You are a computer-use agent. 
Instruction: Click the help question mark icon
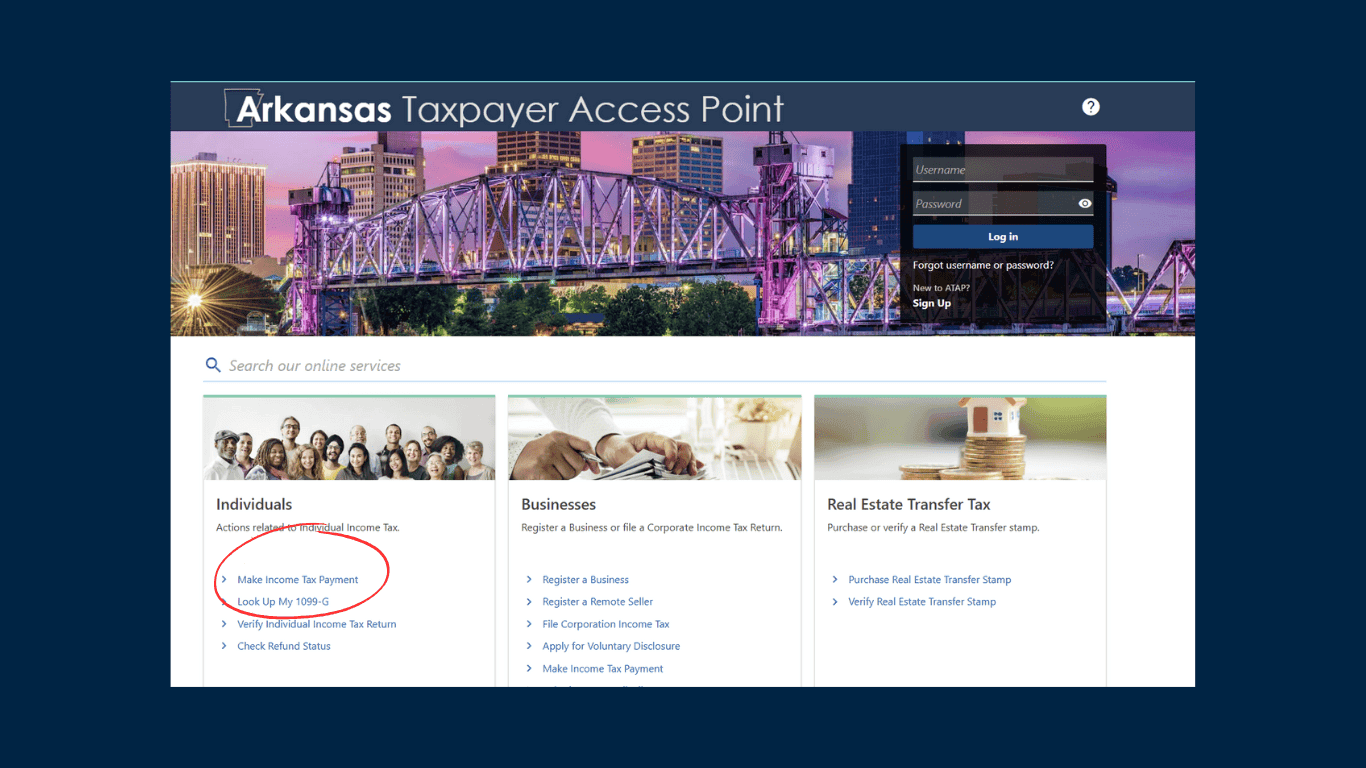pos(1091,107)
